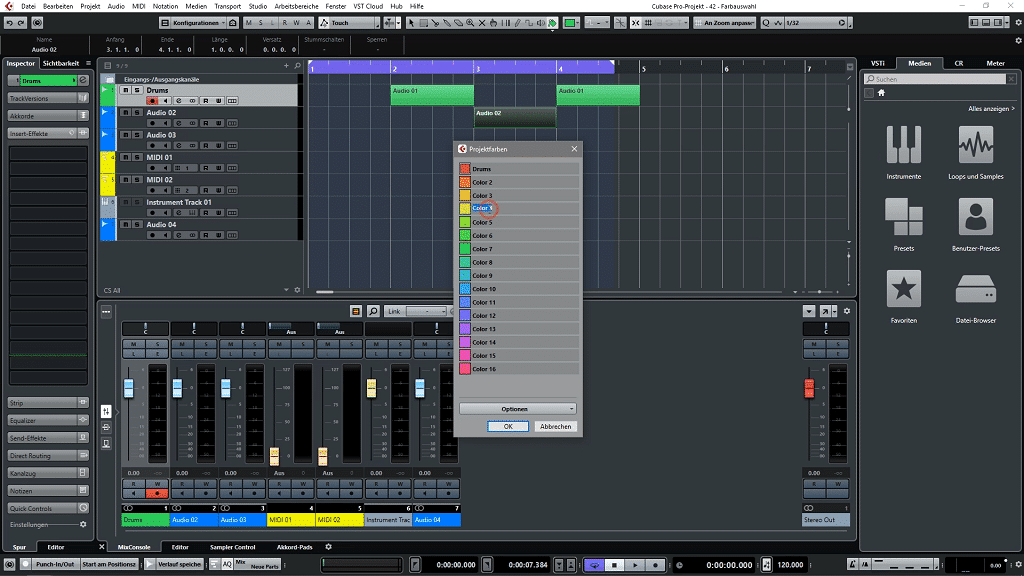Mute the MIDI 01 track
The width and height of the screenshot is (1024, 576).
pyautogui.click(x=125, y=157)
